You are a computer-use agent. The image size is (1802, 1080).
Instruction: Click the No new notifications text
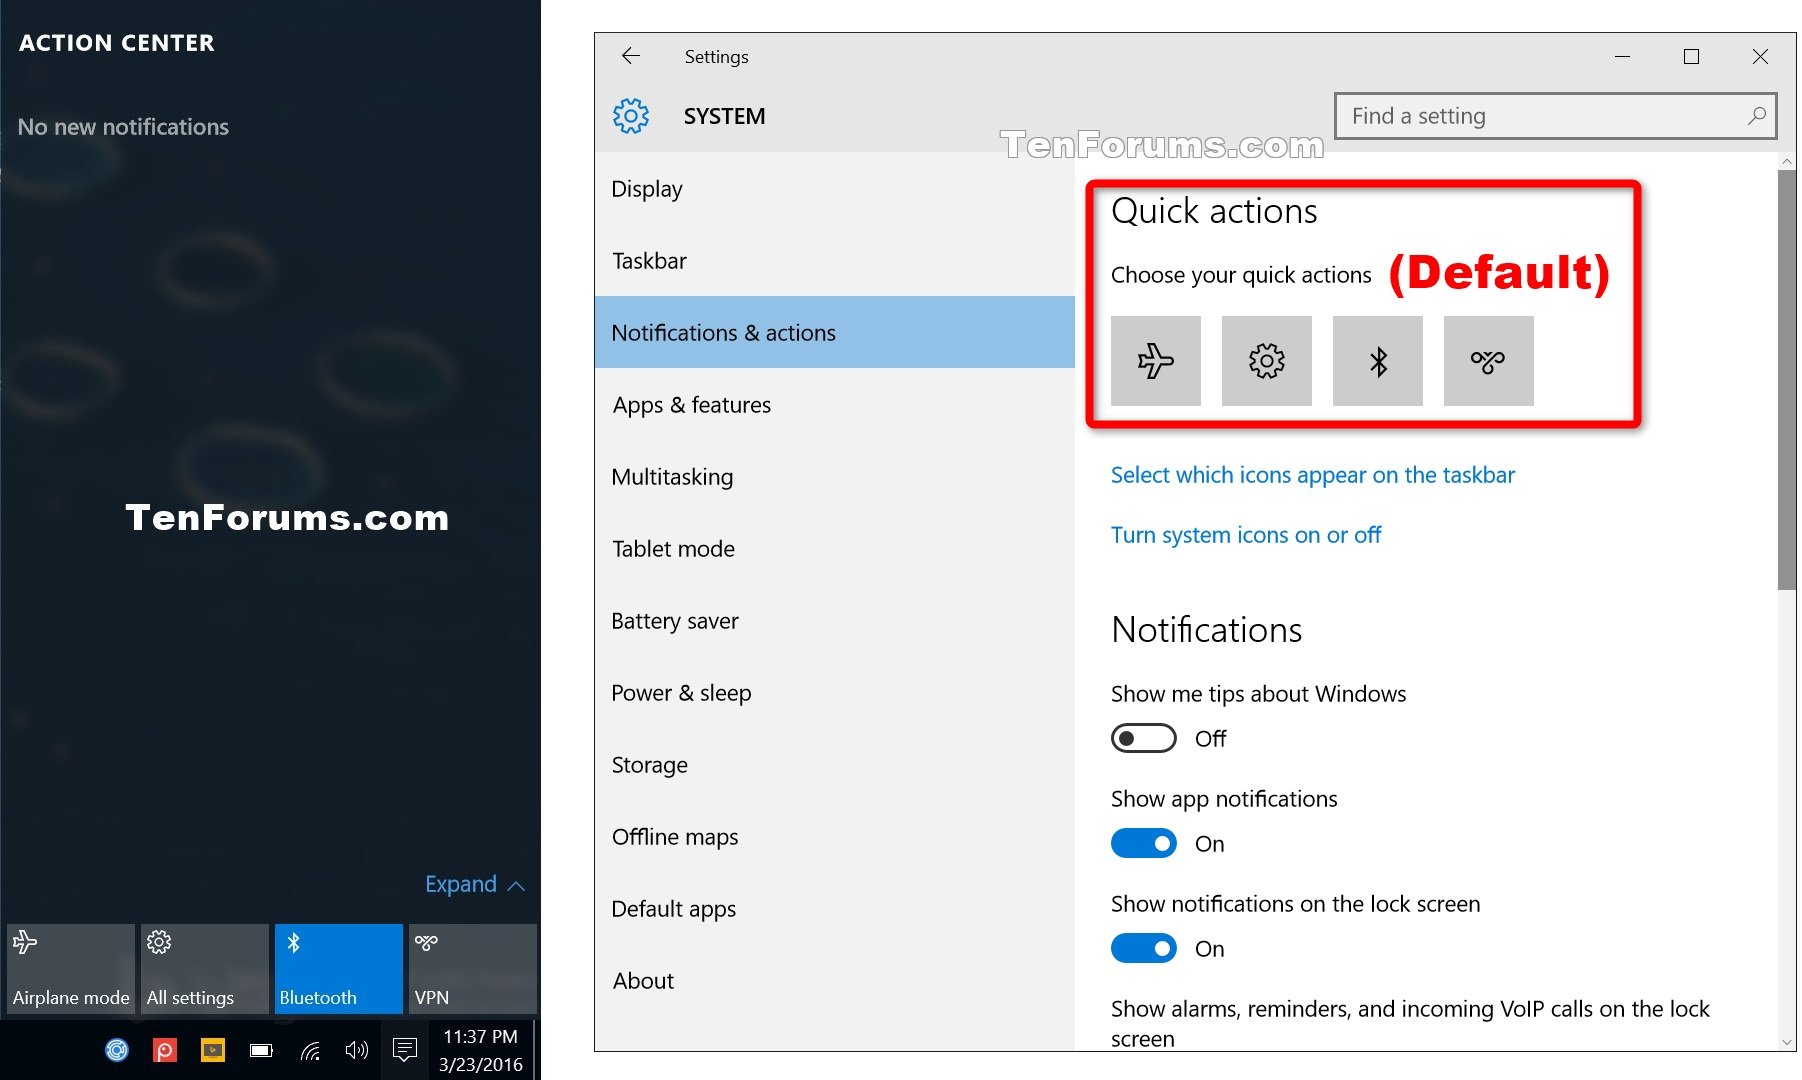point(123,127)
